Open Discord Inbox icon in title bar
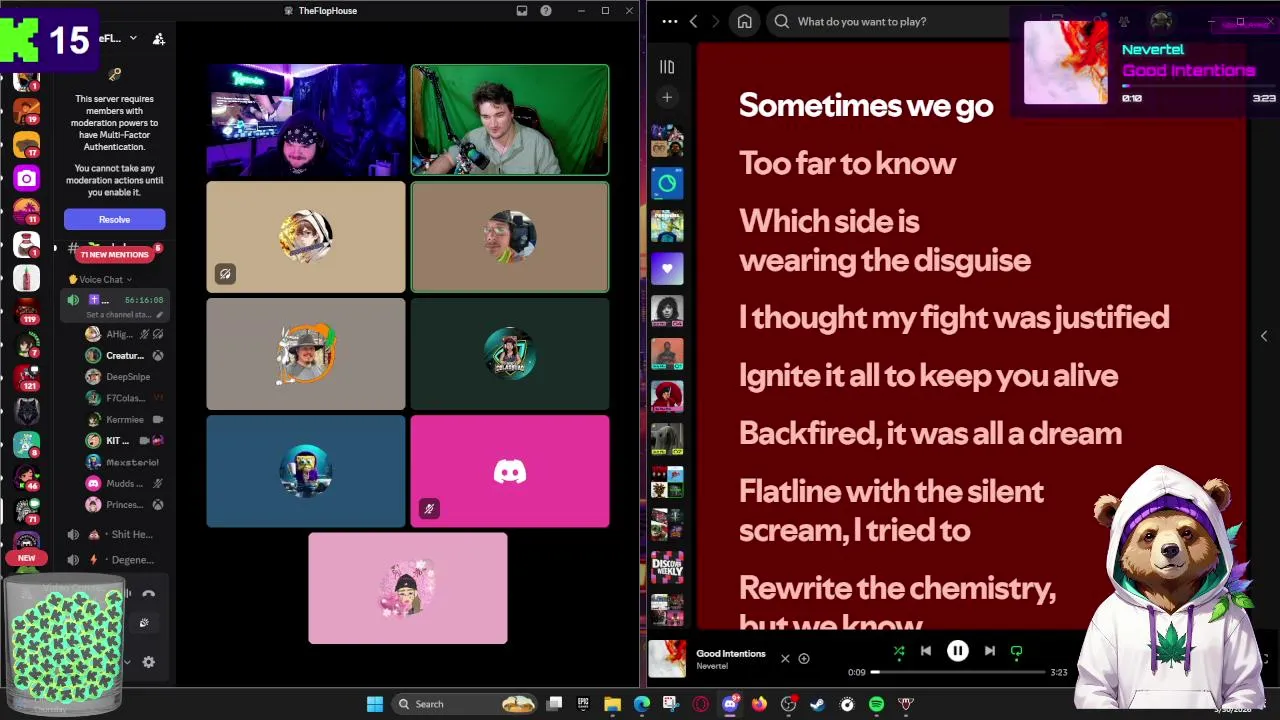 point(522,11)
